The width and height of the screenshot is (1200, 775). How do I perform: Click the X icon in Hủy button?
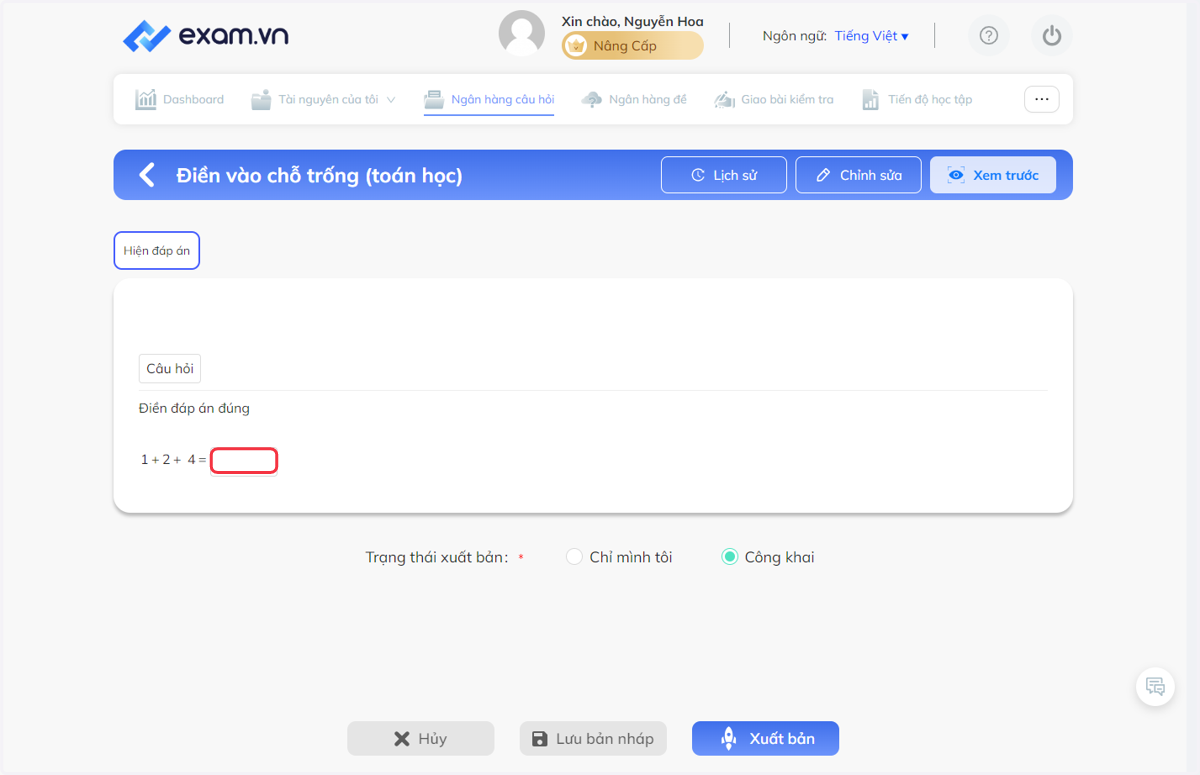pyautogui.click(x=402, y=739)
